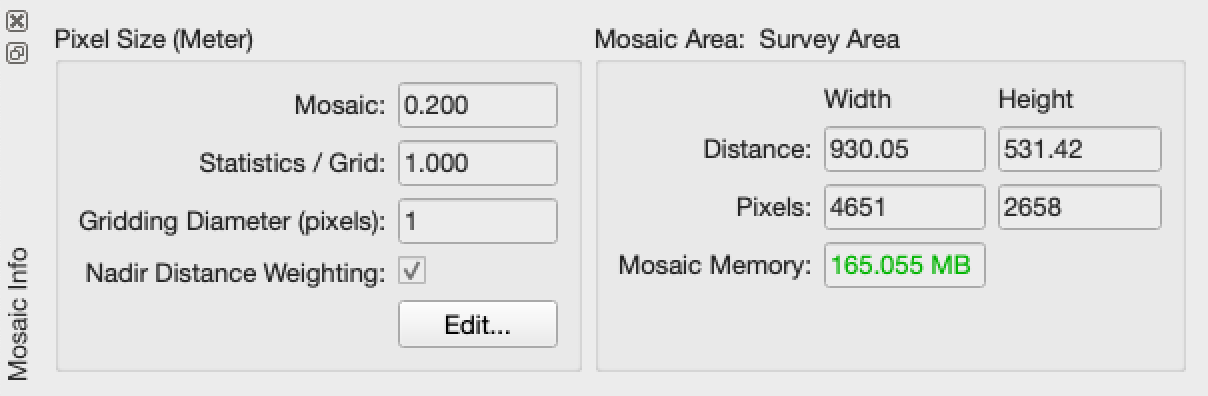Click the Mosaic Area: Survey Area heading
1208x396 pixels.
click(747, 40)
